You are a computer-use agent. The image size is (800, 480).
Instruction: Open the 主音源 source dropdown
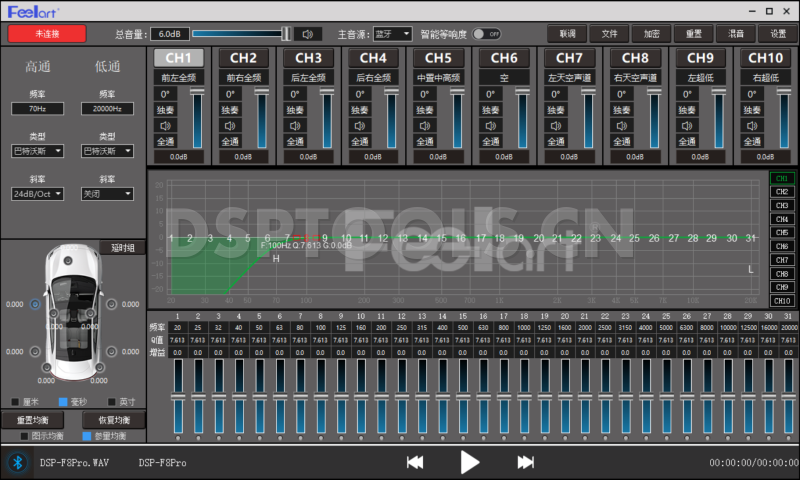[x=392, y=34]
